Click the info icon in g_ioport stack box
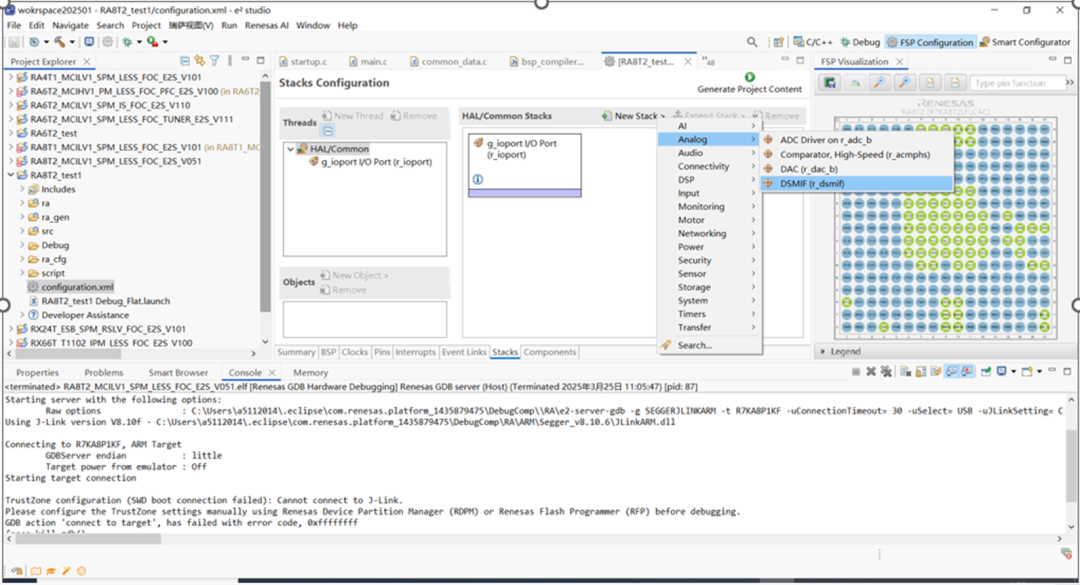This screenshot has height=585, width=1080. point(477,179)
